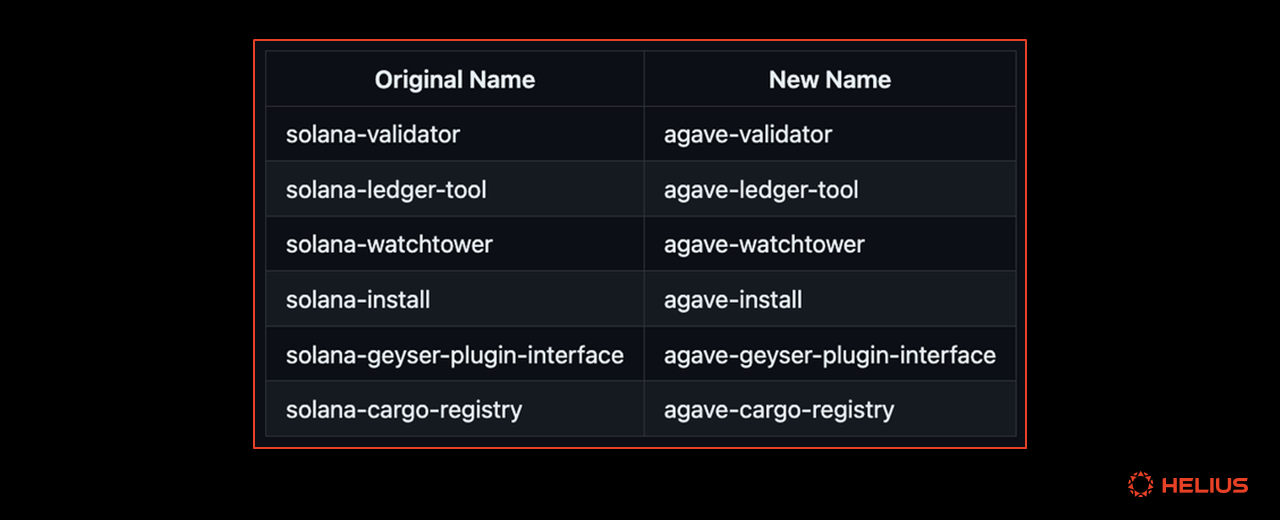1280x520 pixels.
Task: Select the New Name column header
Action: click(830, 80)
